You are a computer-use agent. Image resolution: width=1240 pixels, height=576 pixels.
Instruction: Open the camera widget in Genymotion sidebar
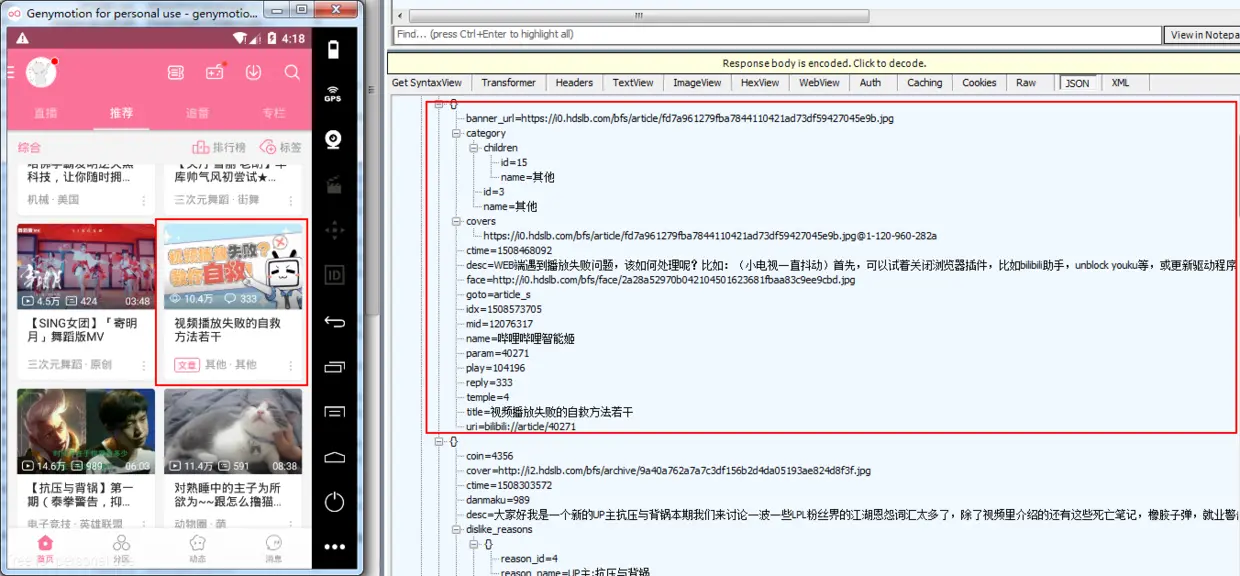[333, 139]
